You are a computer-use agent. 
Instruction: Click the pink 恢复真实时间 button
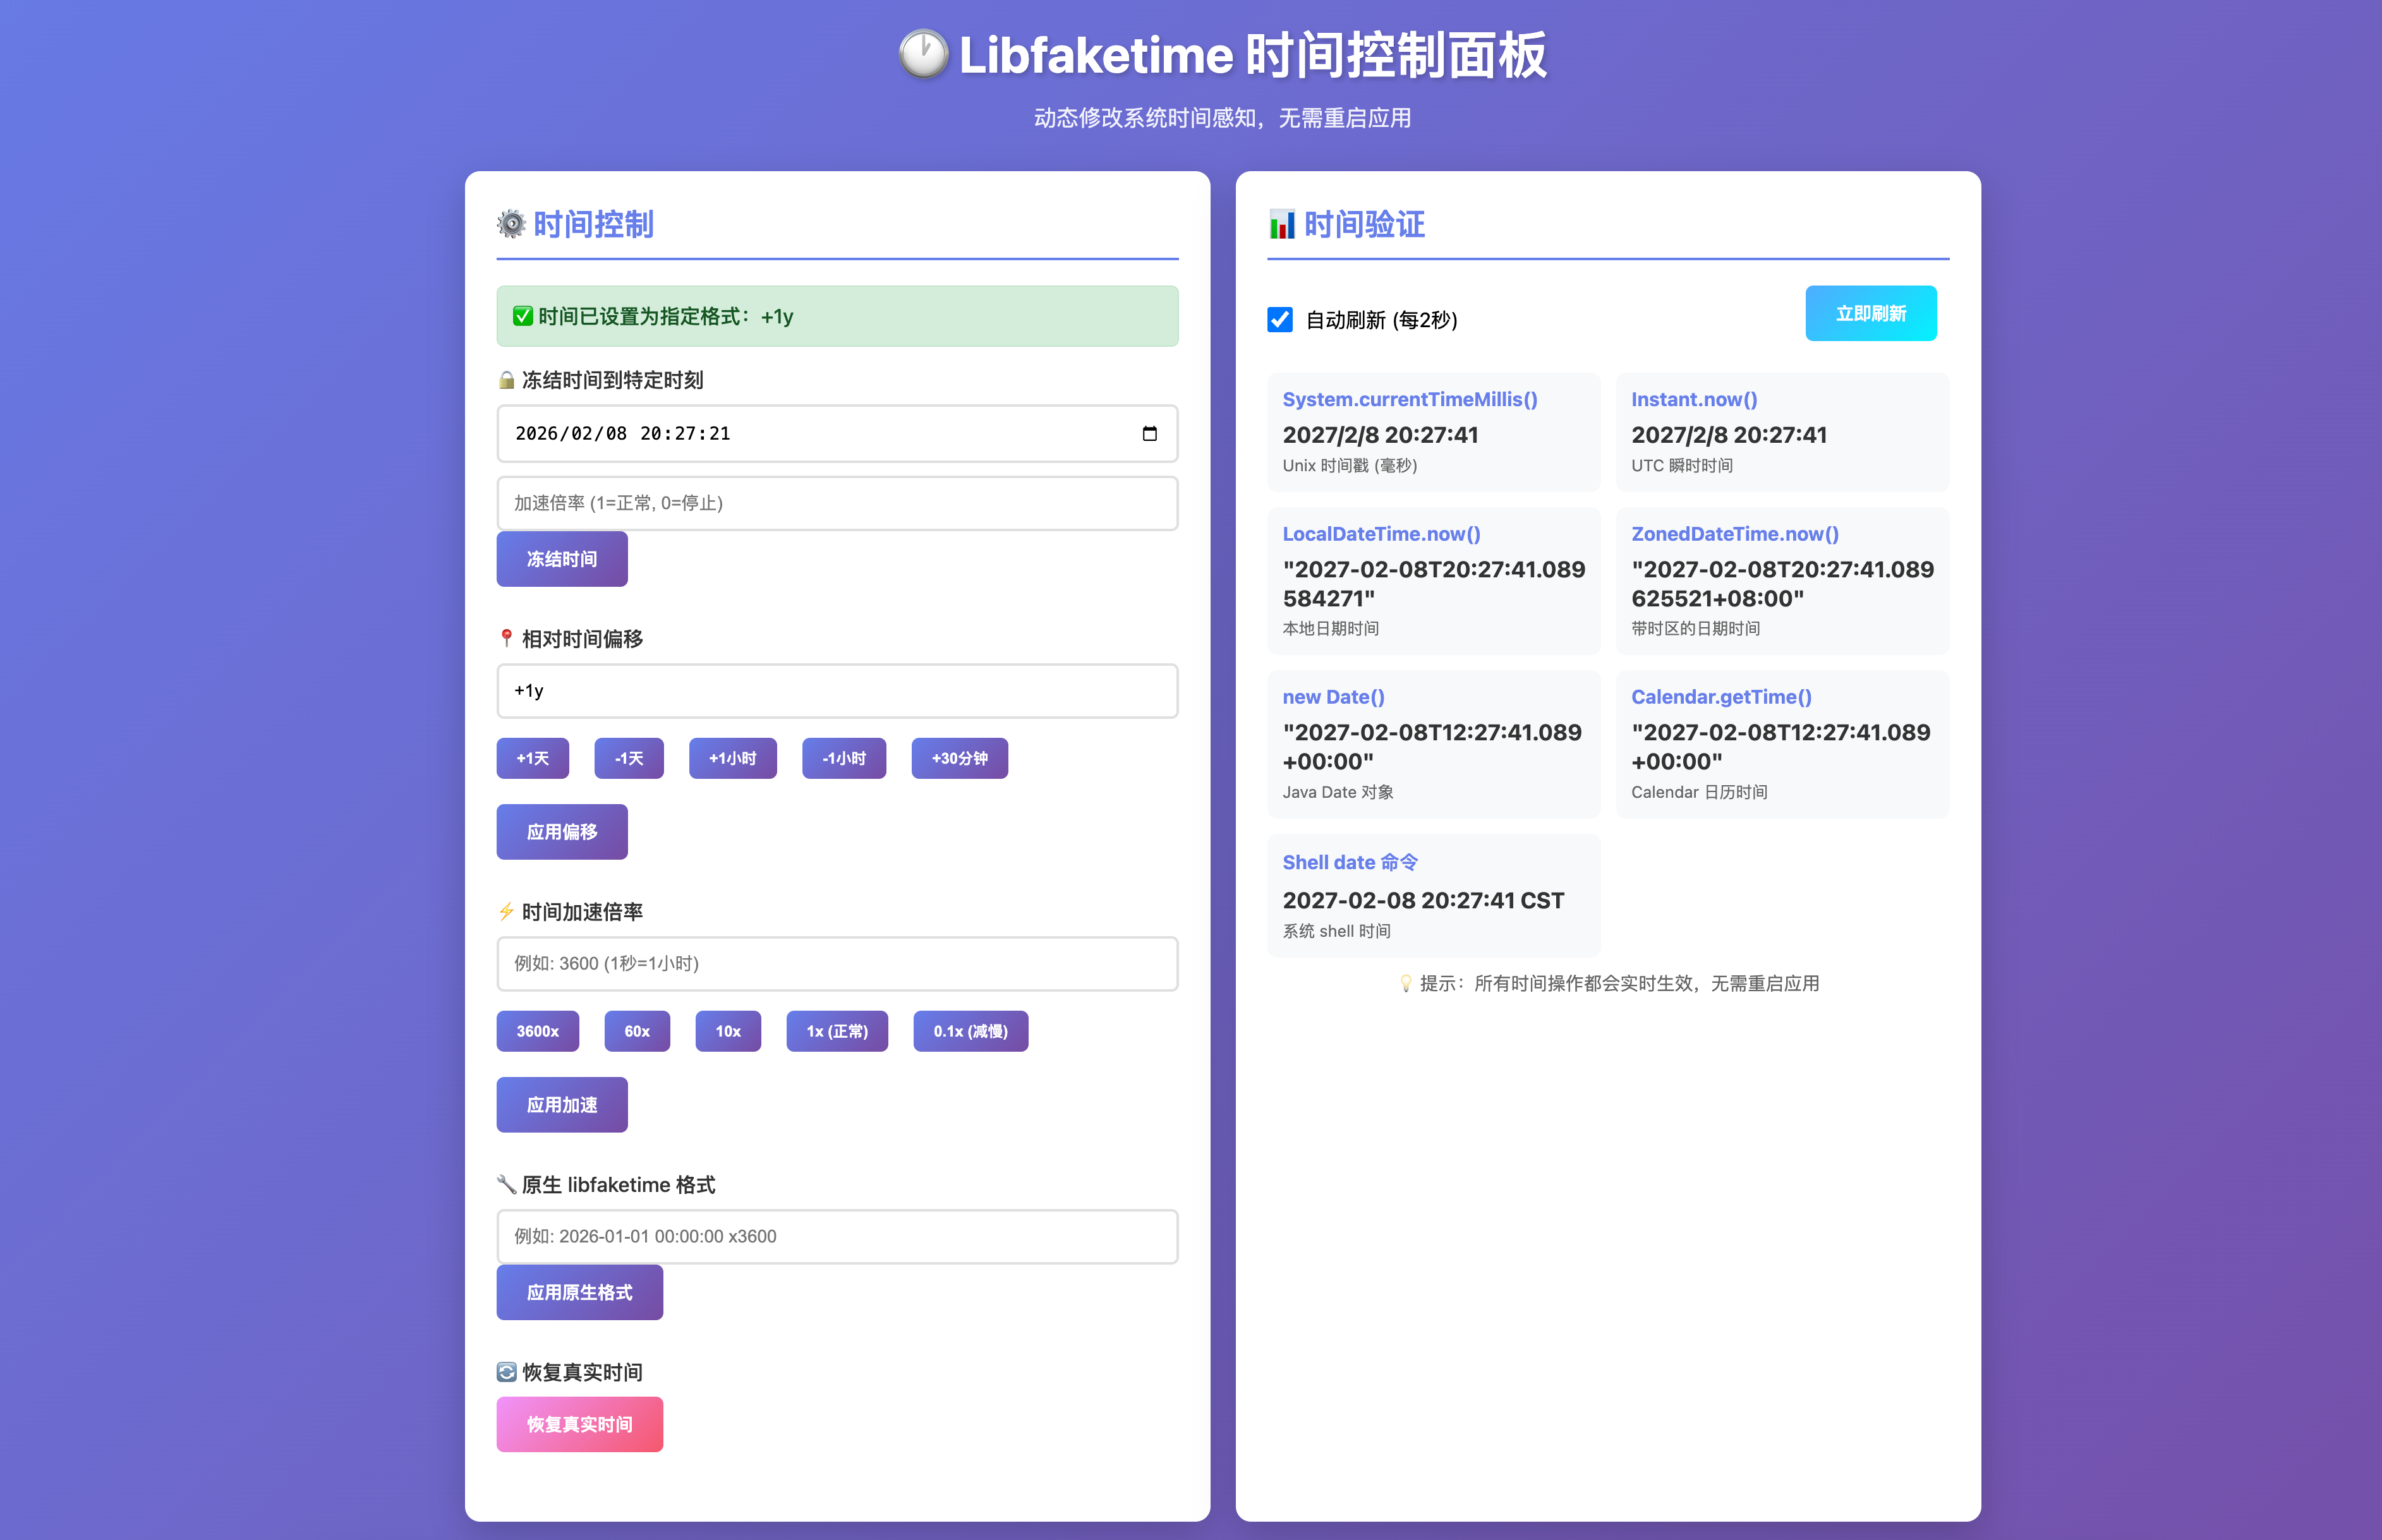[579, 1423]
